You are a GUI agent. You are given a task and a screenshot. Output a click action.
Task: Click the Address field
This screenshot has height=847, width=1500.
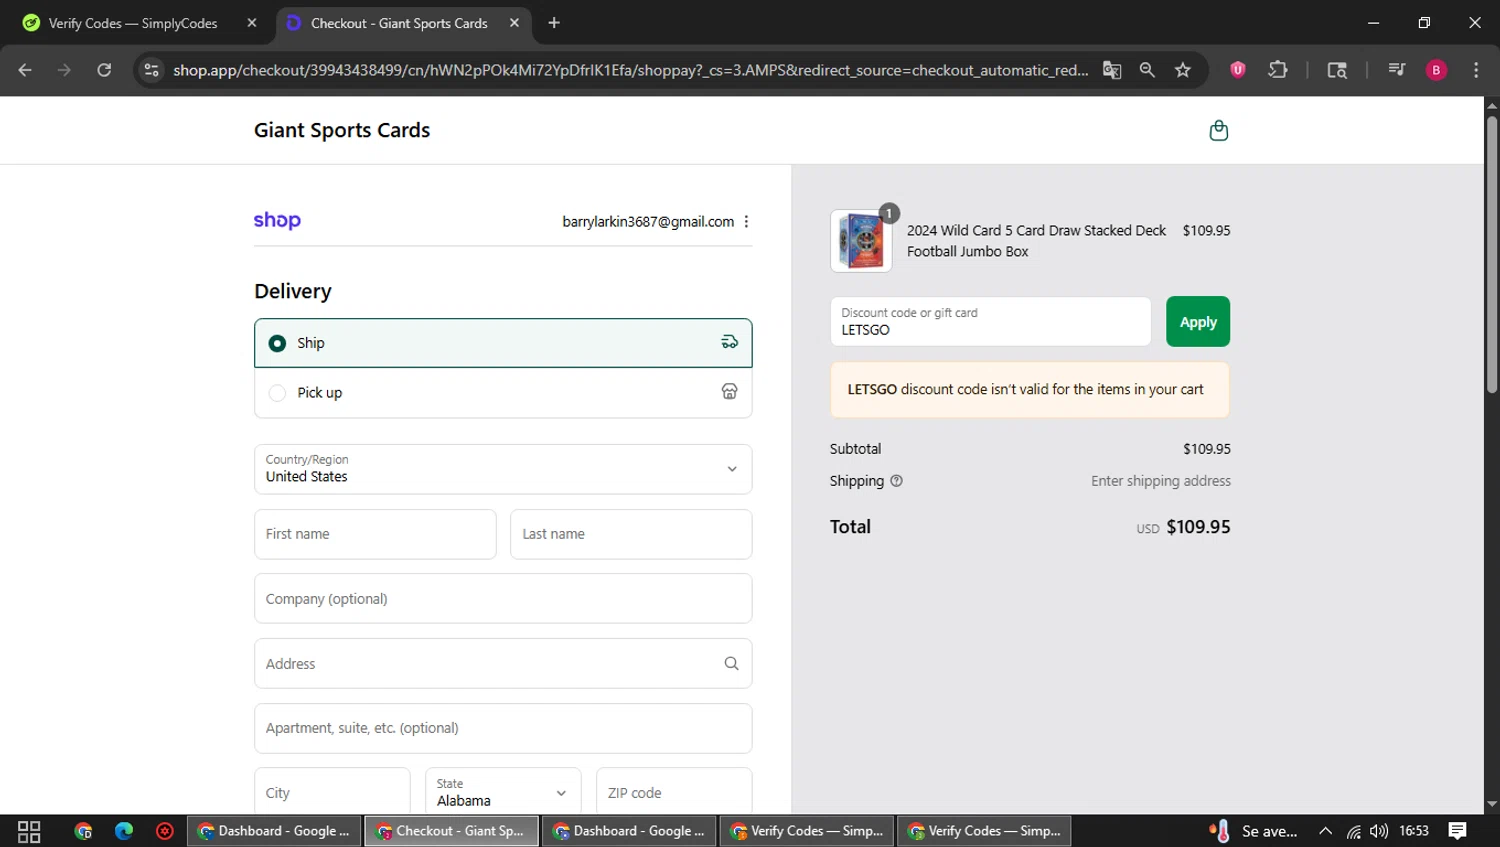pyautogui.click(x=503, y=664)
